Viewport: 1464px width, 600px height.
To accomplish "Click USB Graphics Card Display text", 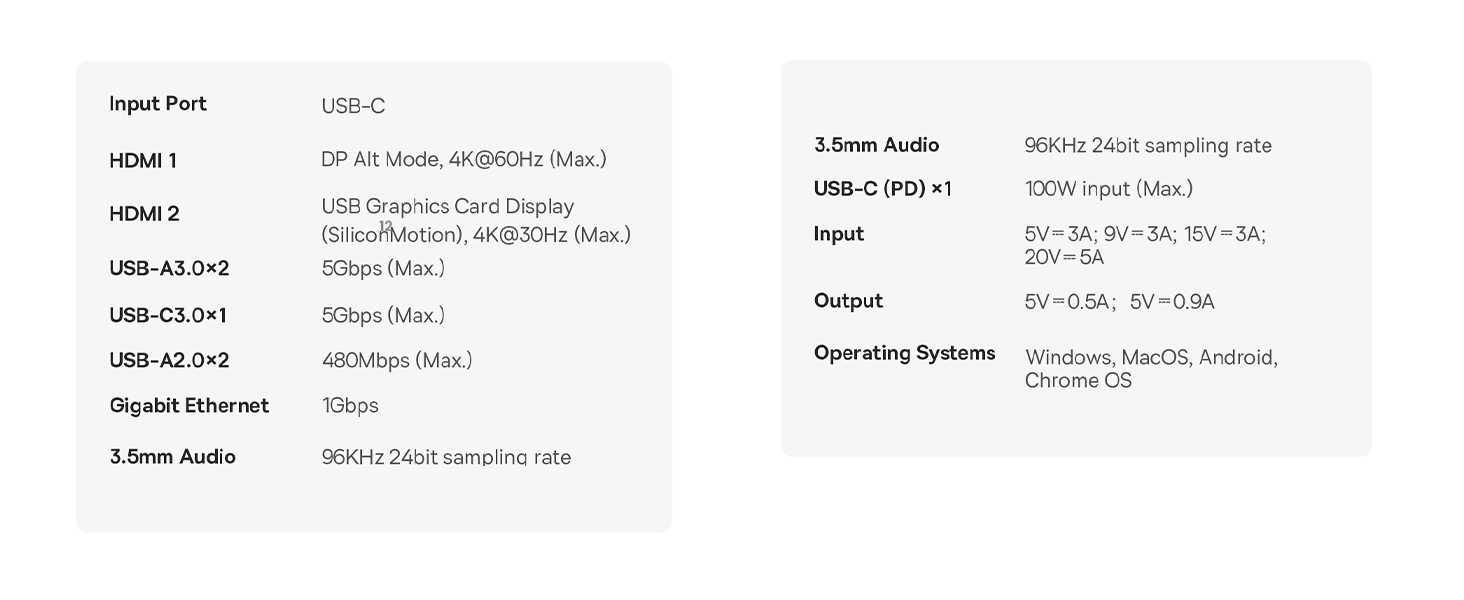I will pyautogui.click(x=448, y=207).
